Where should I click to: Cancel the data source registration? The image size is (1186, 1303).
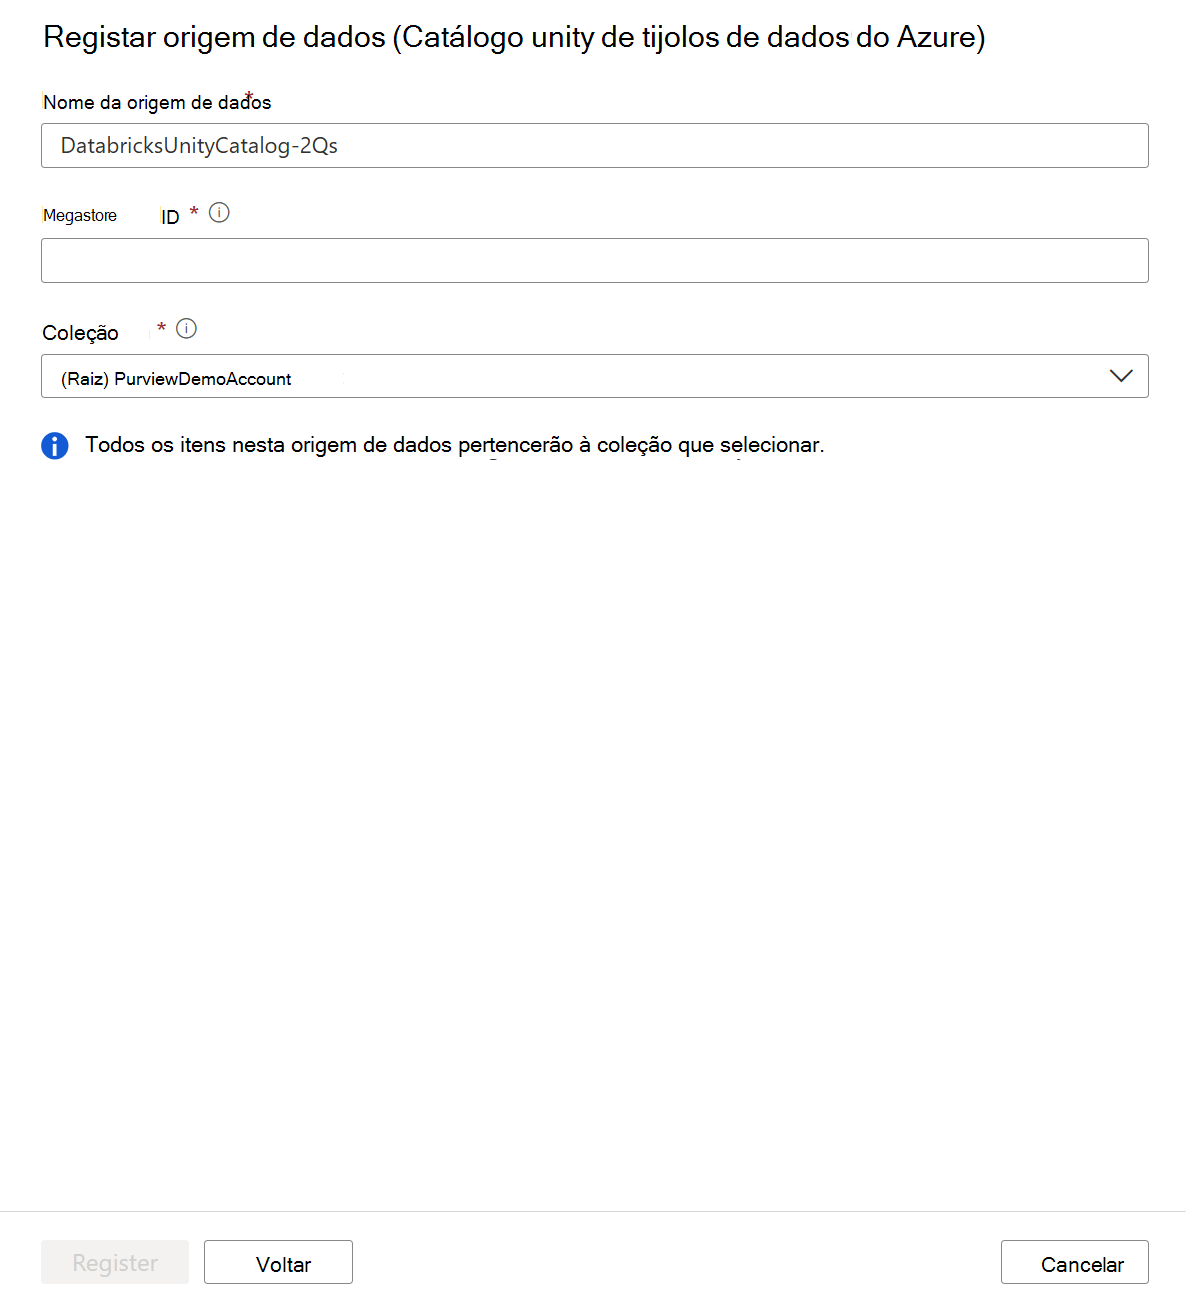1074,1262
